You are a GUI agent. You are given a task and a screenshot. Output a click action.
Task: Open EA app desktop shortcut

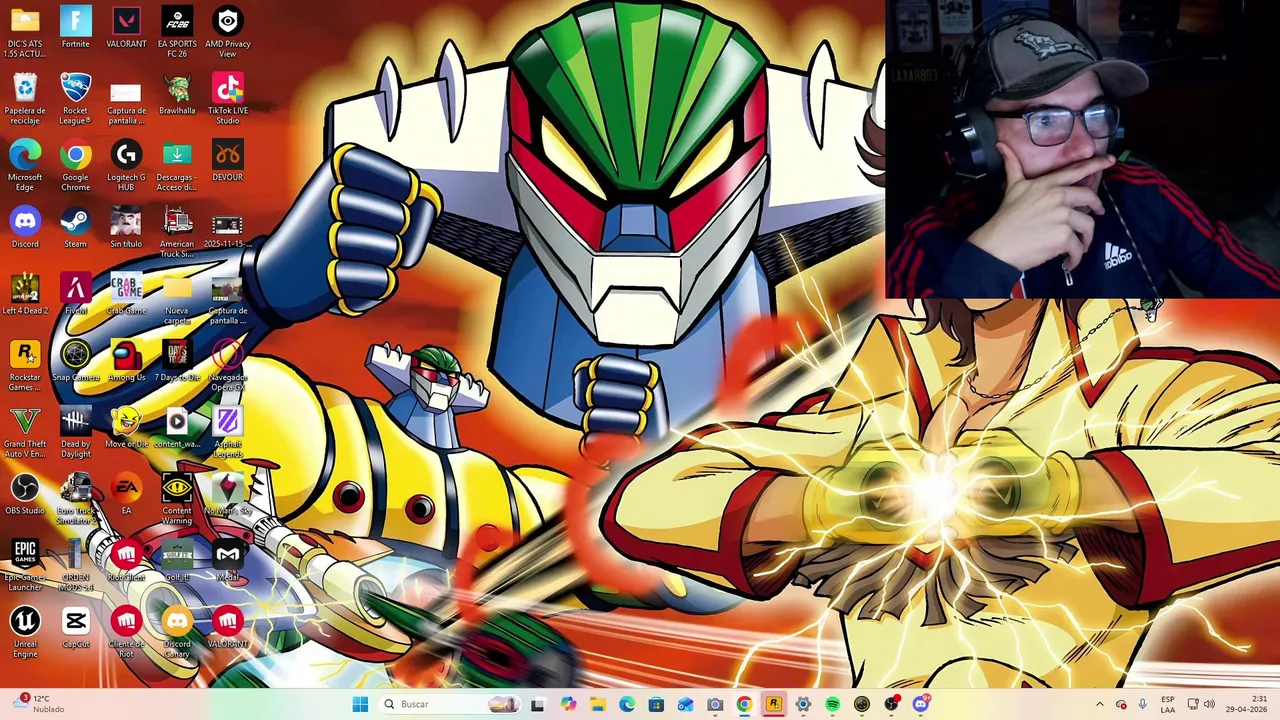(126, 495)
